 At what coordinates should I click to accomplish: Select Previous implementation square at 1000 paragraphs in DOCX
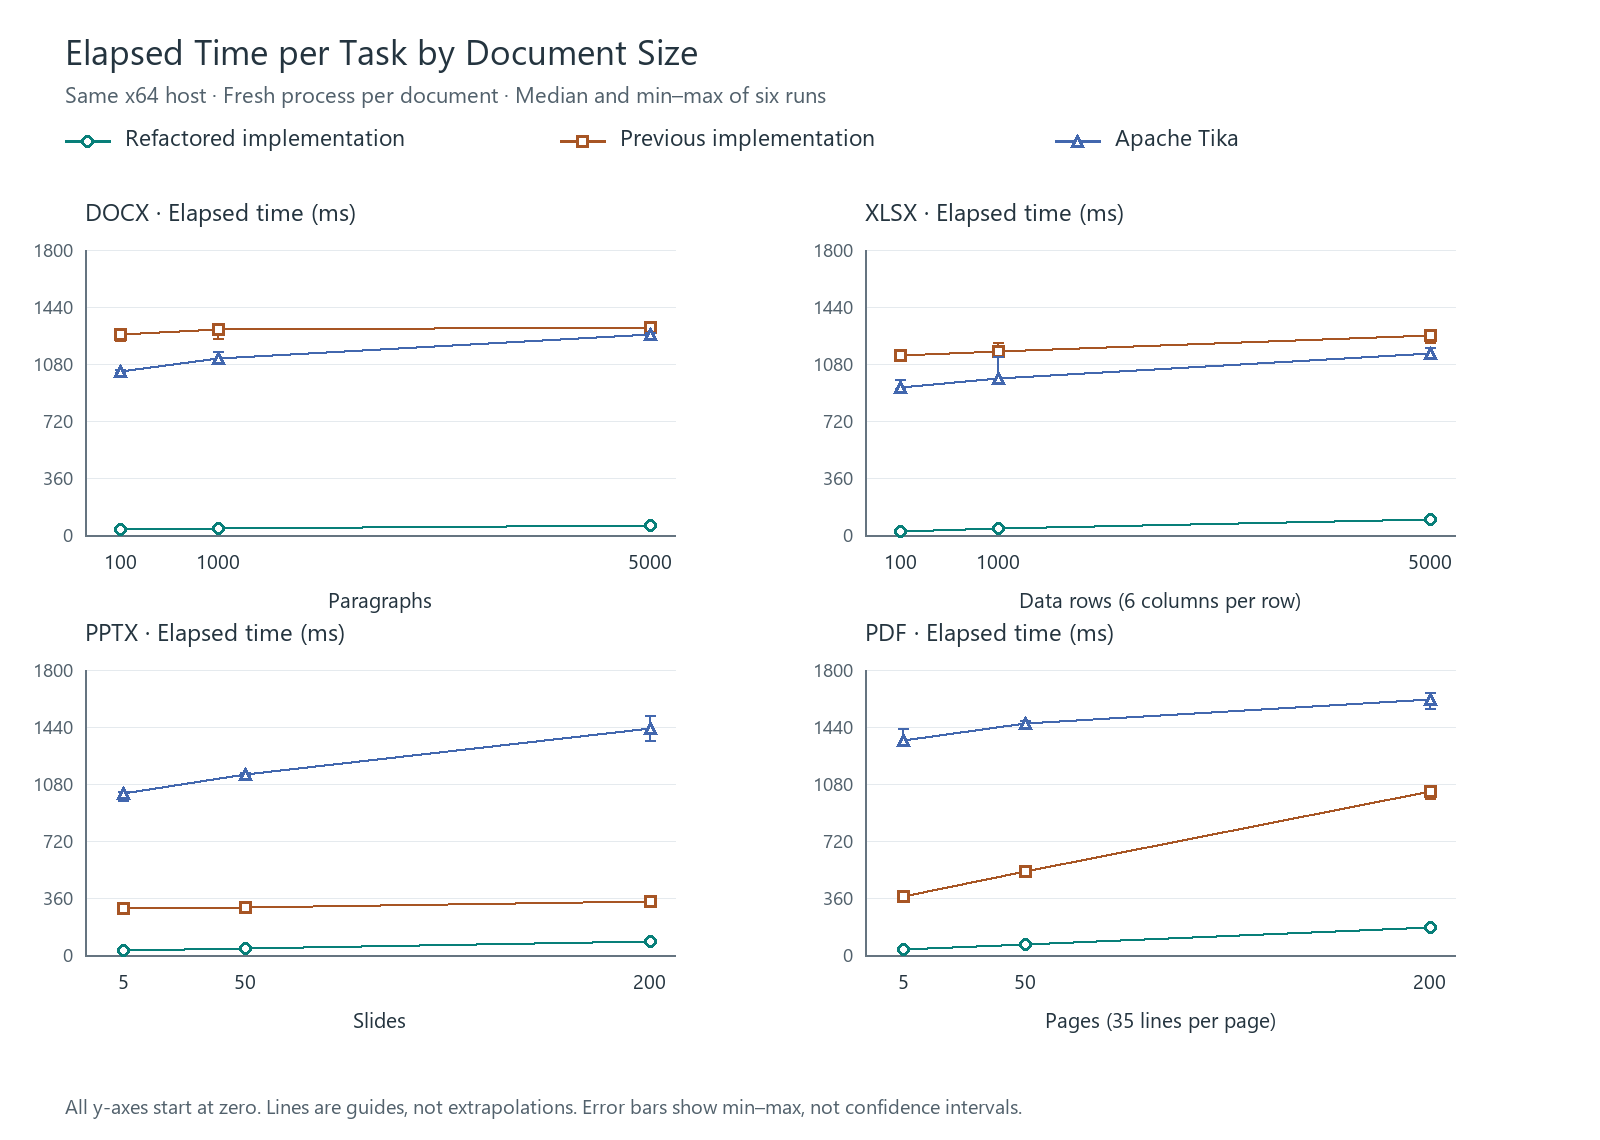click(218, 330)
